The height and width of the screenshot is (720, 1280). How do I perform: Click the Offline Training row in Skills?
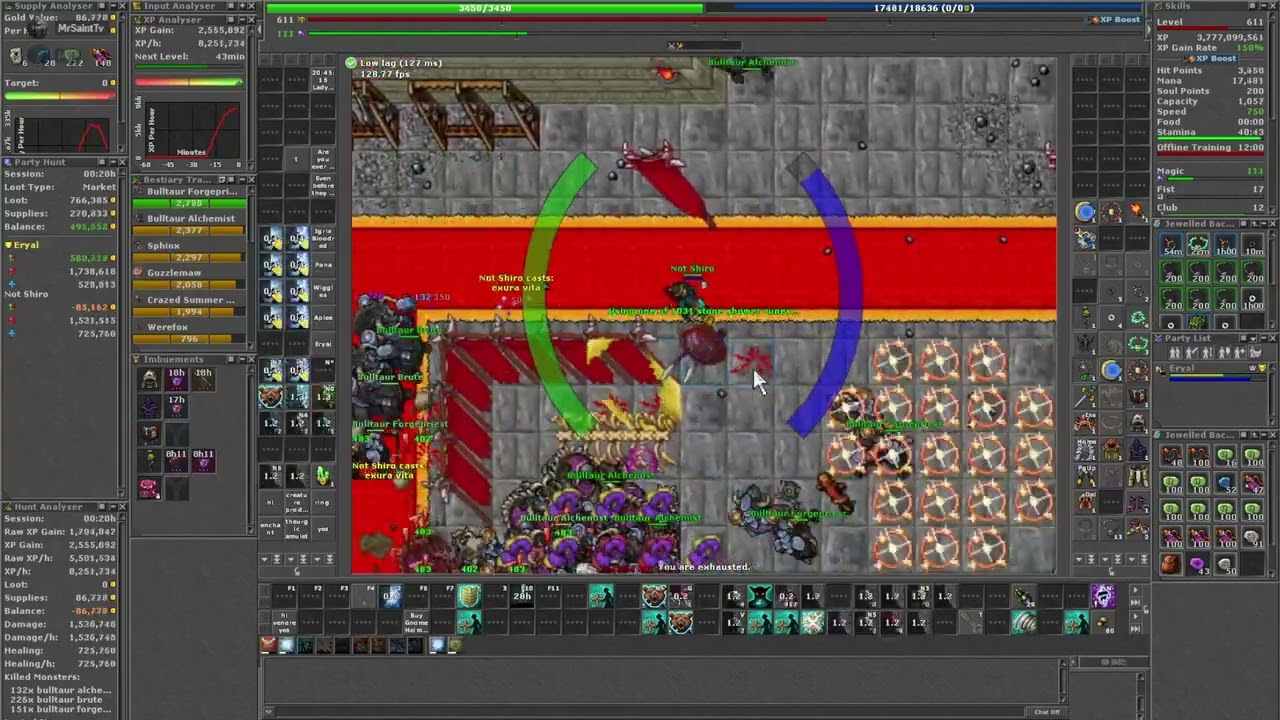point(1211,148)
